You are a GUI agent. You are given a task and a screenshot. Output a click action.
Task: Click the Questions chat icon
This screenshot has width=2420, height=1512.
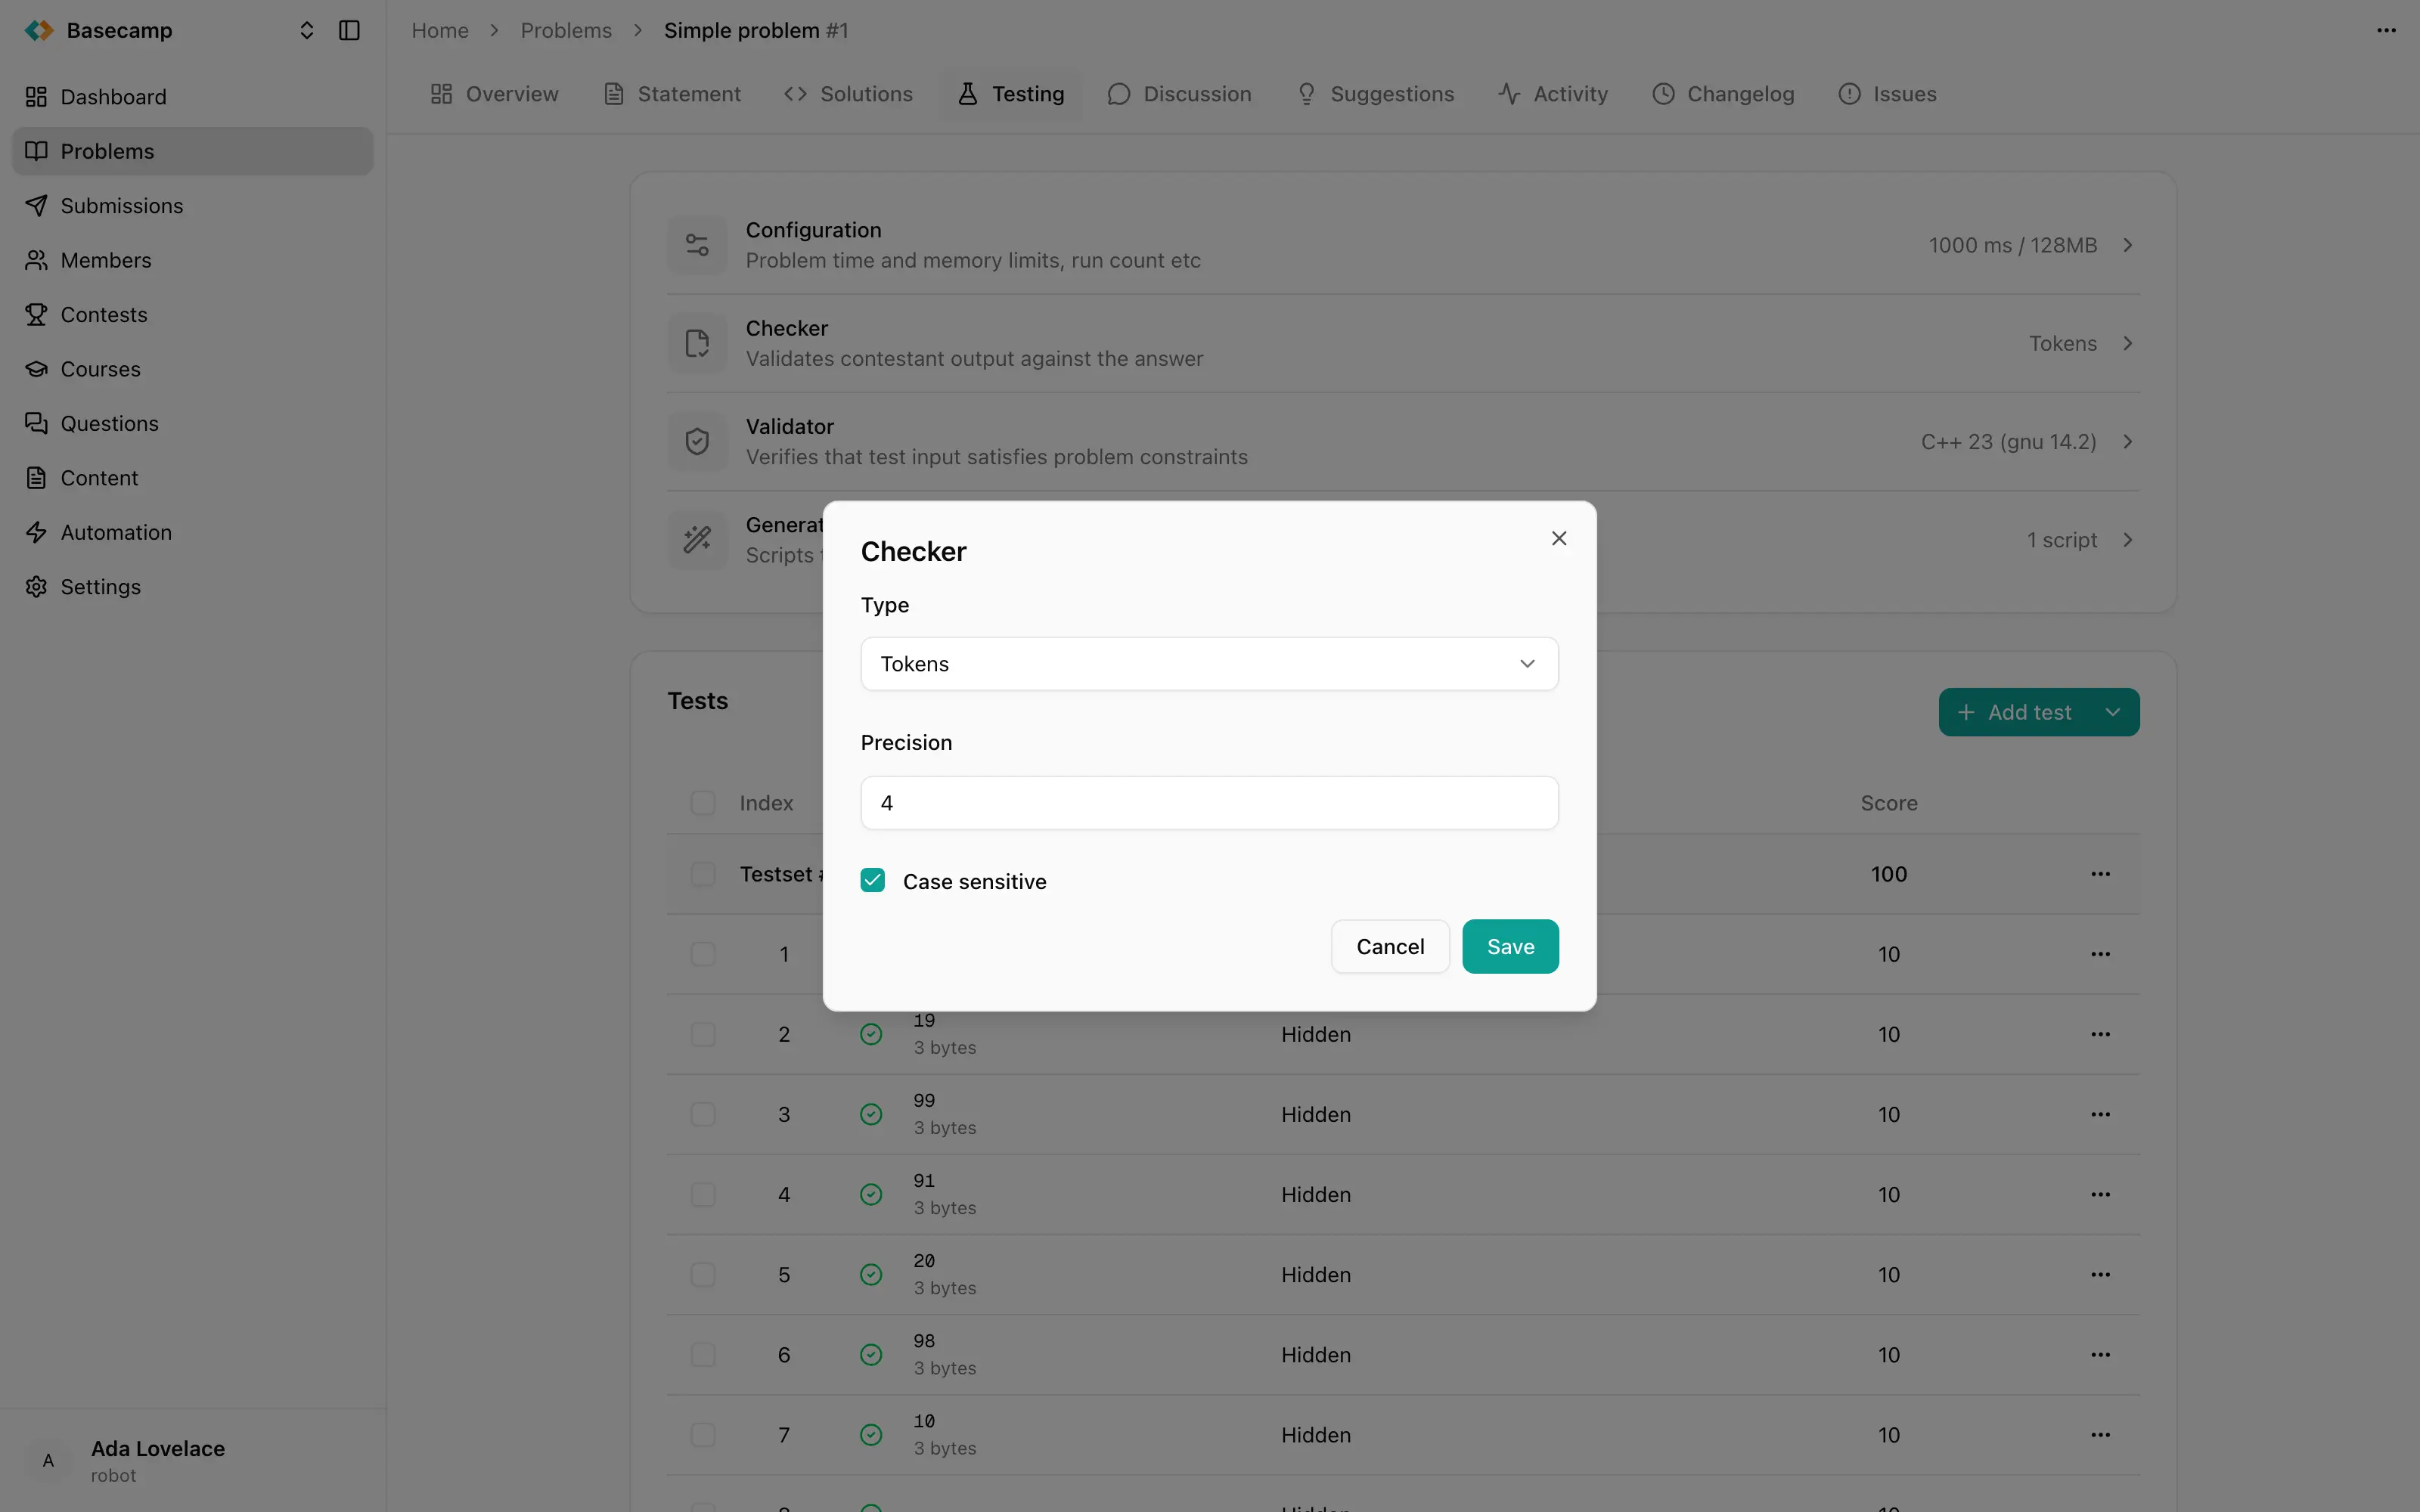[x=36, y=424]
